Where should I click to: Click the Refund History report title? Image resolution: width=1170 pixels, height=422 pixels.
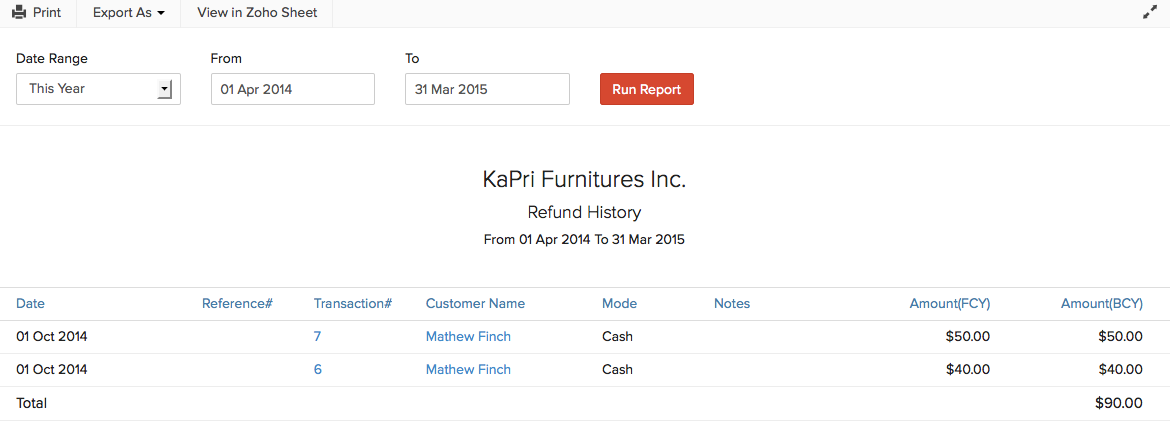(x=584, y=212)
